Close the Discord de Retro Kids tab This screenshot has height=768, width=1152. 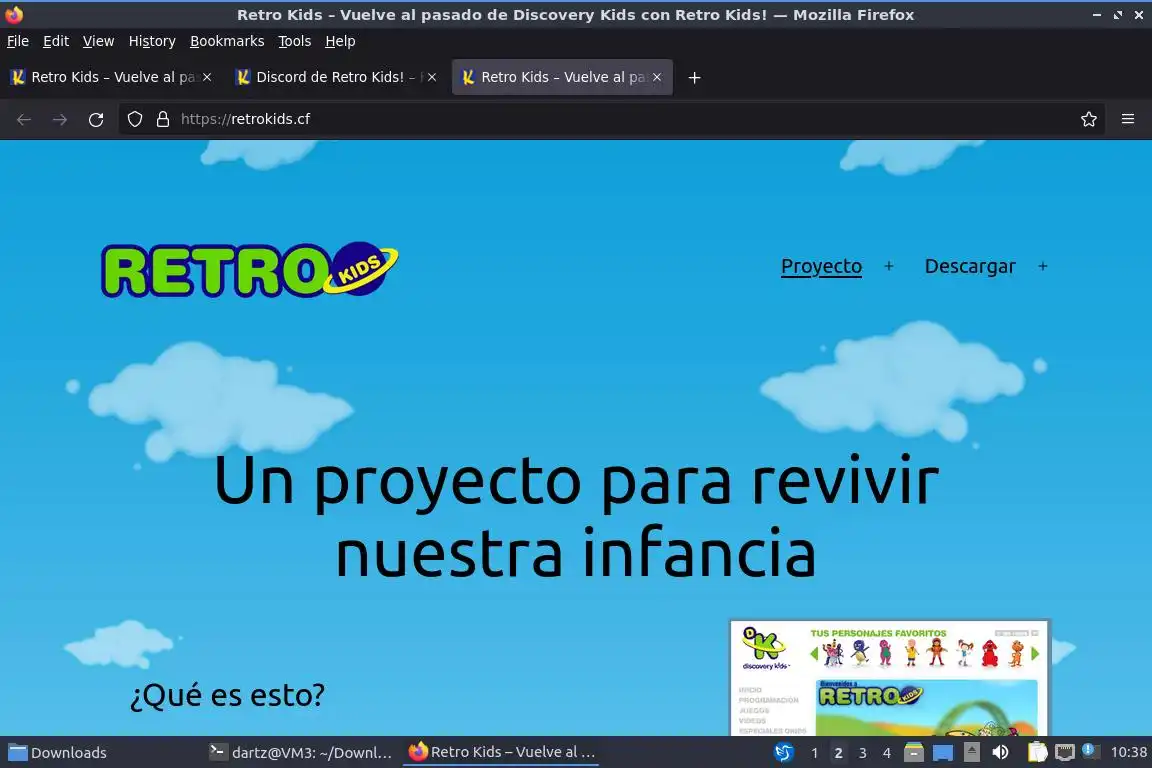click(432, 77)
